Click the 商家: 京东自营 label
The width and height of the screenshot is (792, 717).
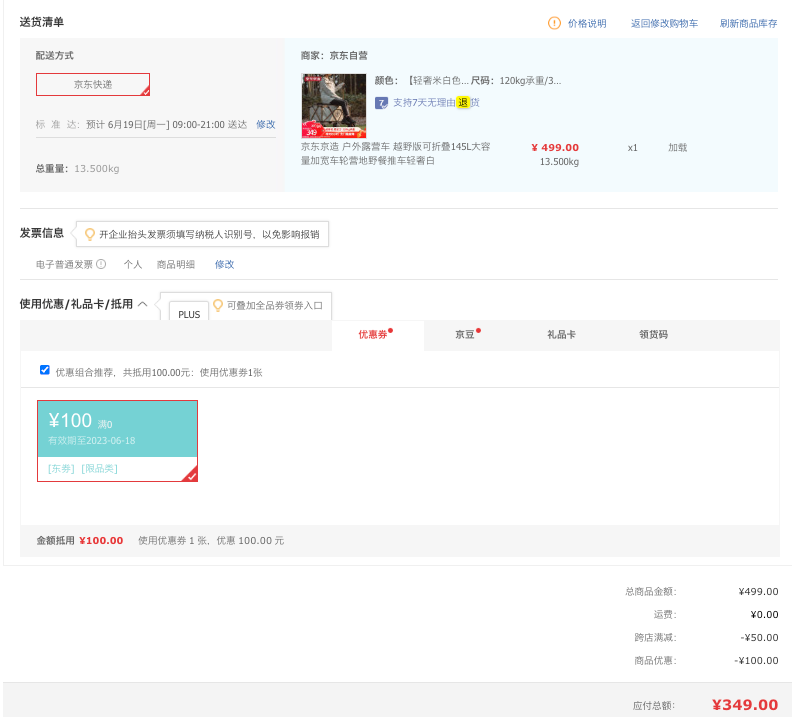point(334,56)
